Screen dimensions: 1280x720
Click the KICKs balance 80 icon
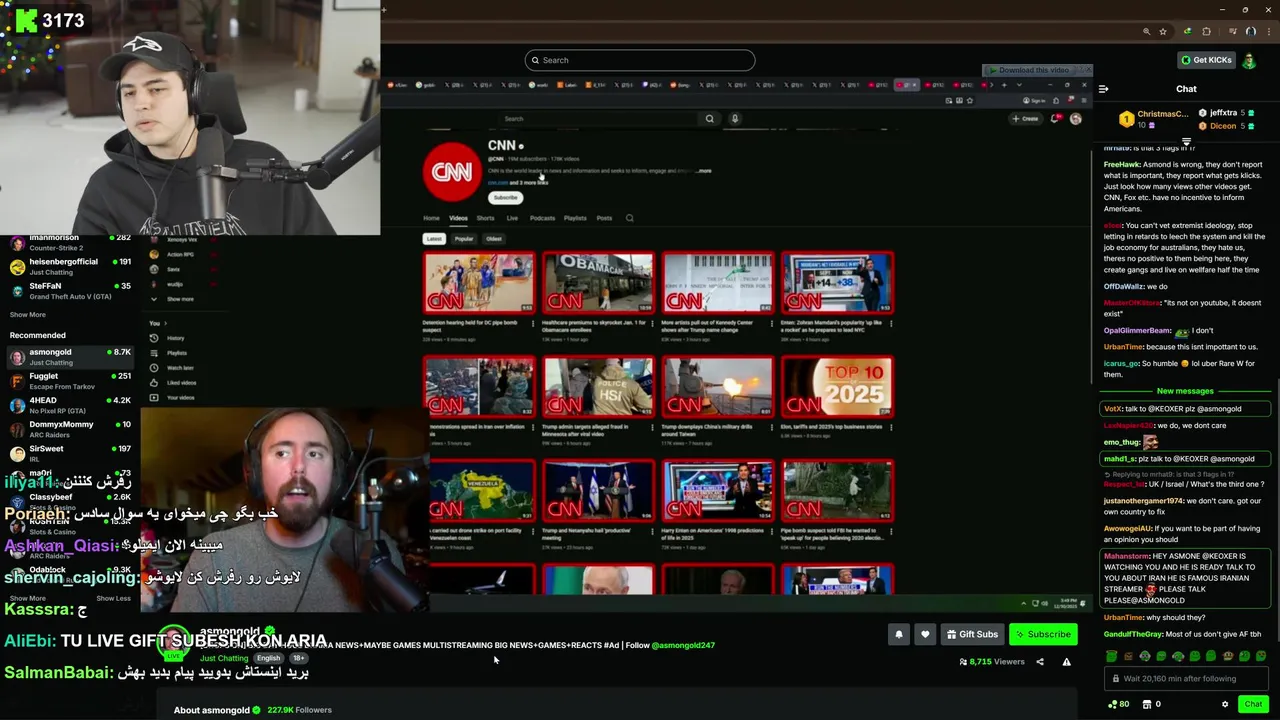(1118, 704)
